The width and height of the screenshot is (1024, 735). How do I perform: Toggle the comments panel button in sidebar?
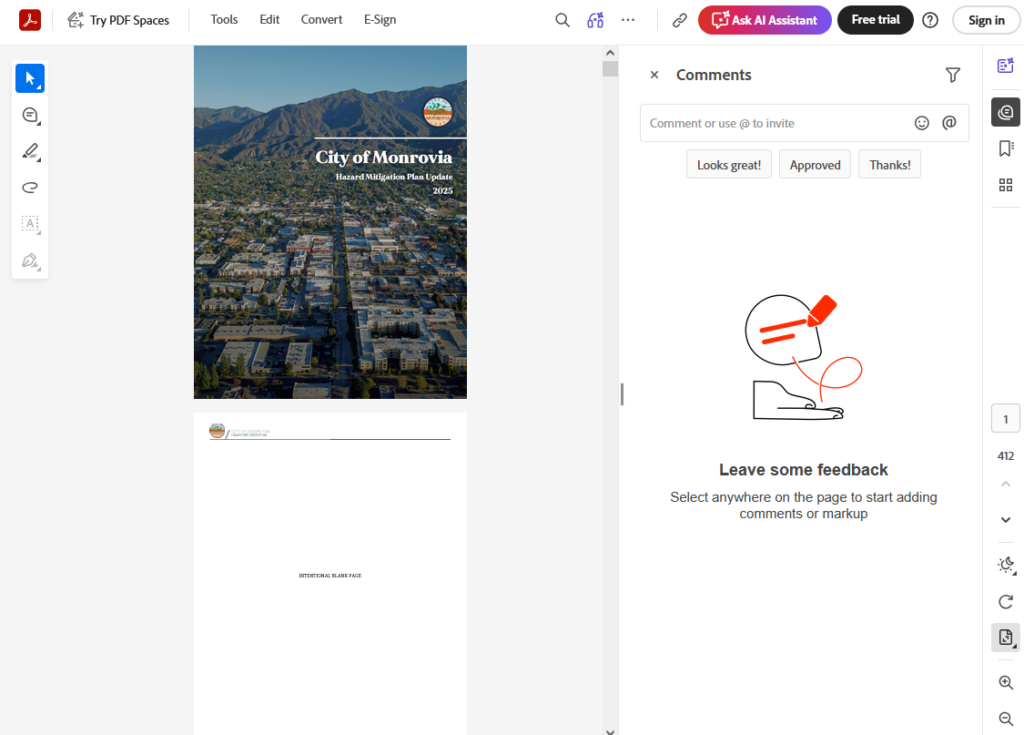tap(1006, 112)
